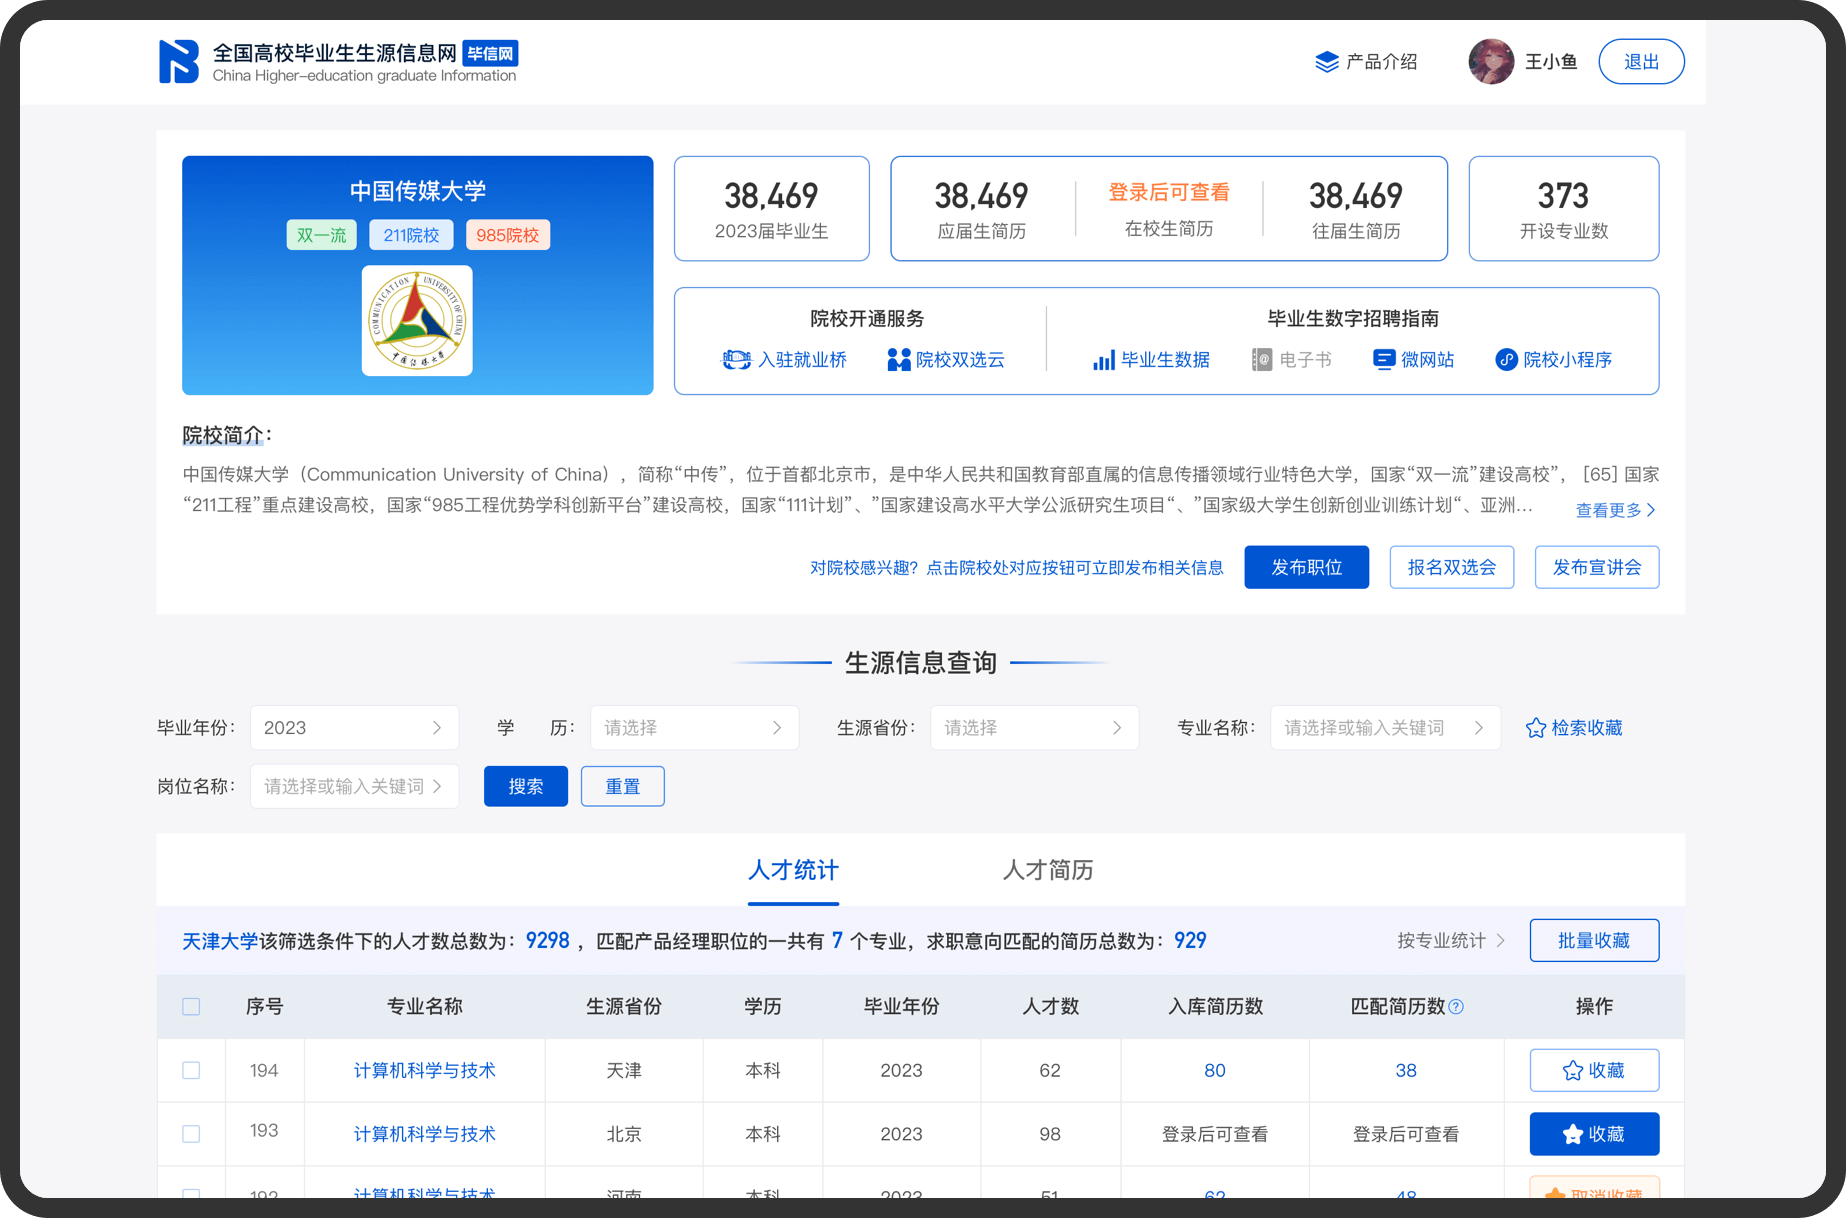Click the 北京 province cell
The width and height of the screenshot is (1846, 1218).
coord(623,1134)
